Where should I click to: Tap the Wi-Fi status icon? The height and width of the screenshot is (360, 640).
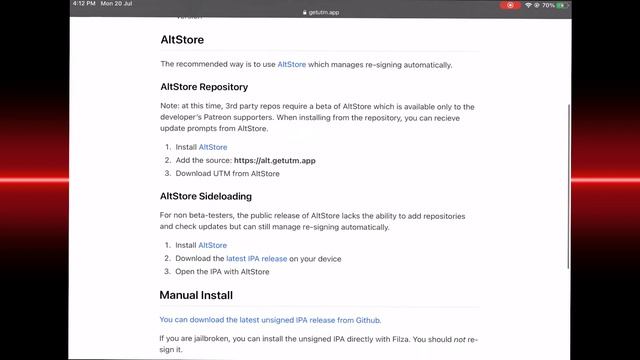[528, 5]
